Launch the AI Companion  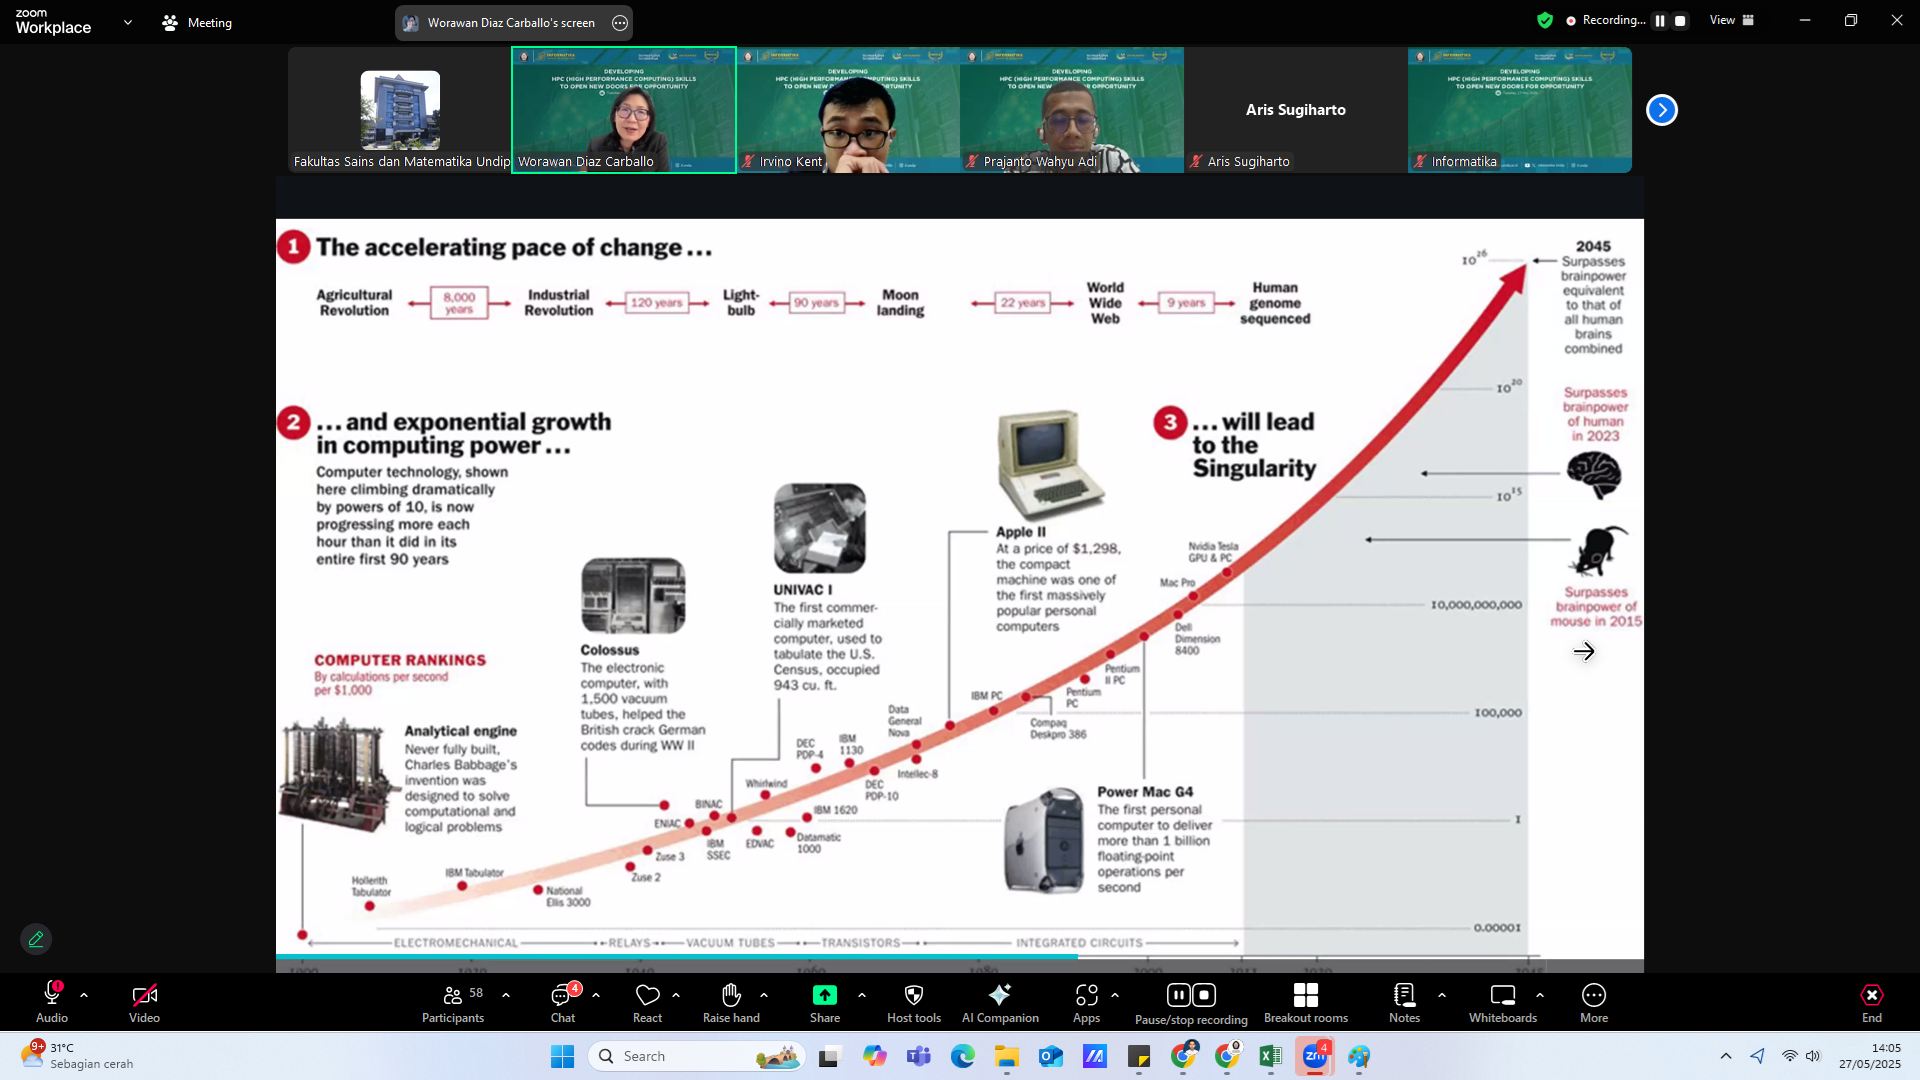[999, 1003]
